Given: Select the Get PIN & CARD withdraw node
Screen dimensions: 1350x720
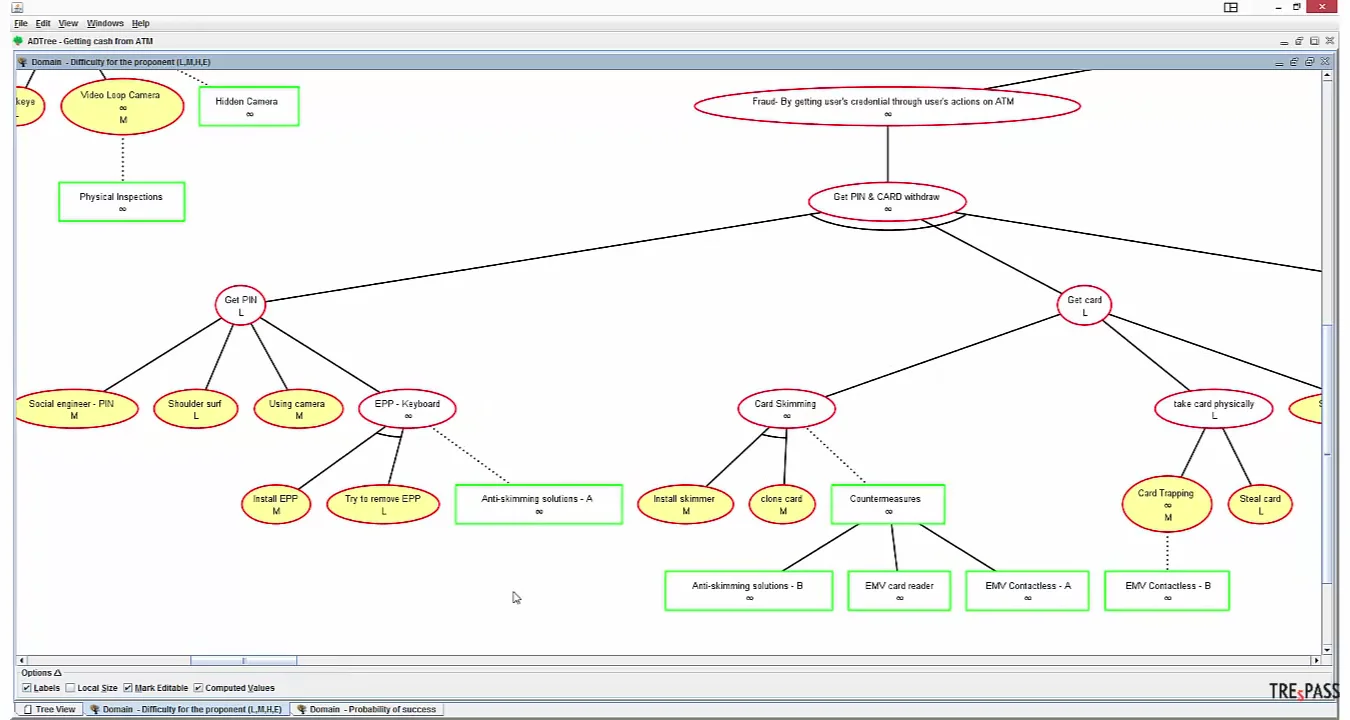Looking at the screenshot, I should pyautogui.click(x=887, y=202).
